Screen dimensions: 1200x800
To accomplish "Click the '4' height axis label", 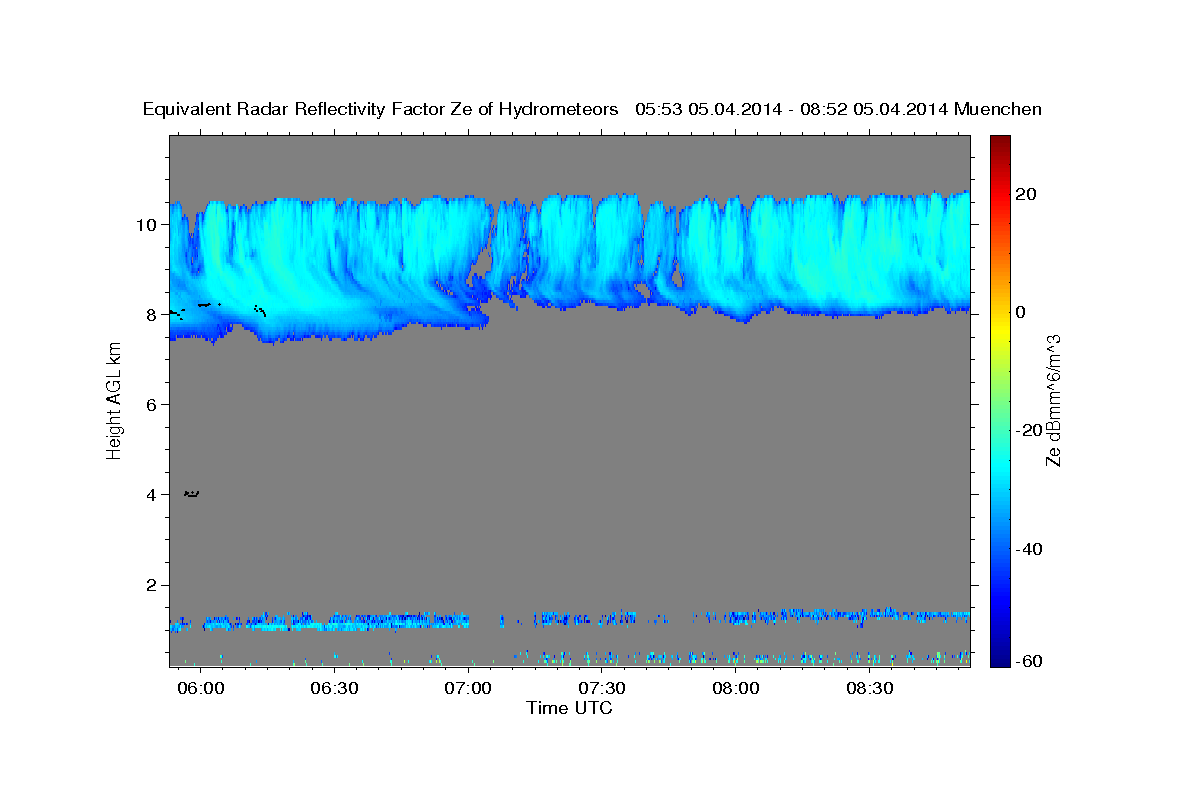I will click(x=151, y=495).
